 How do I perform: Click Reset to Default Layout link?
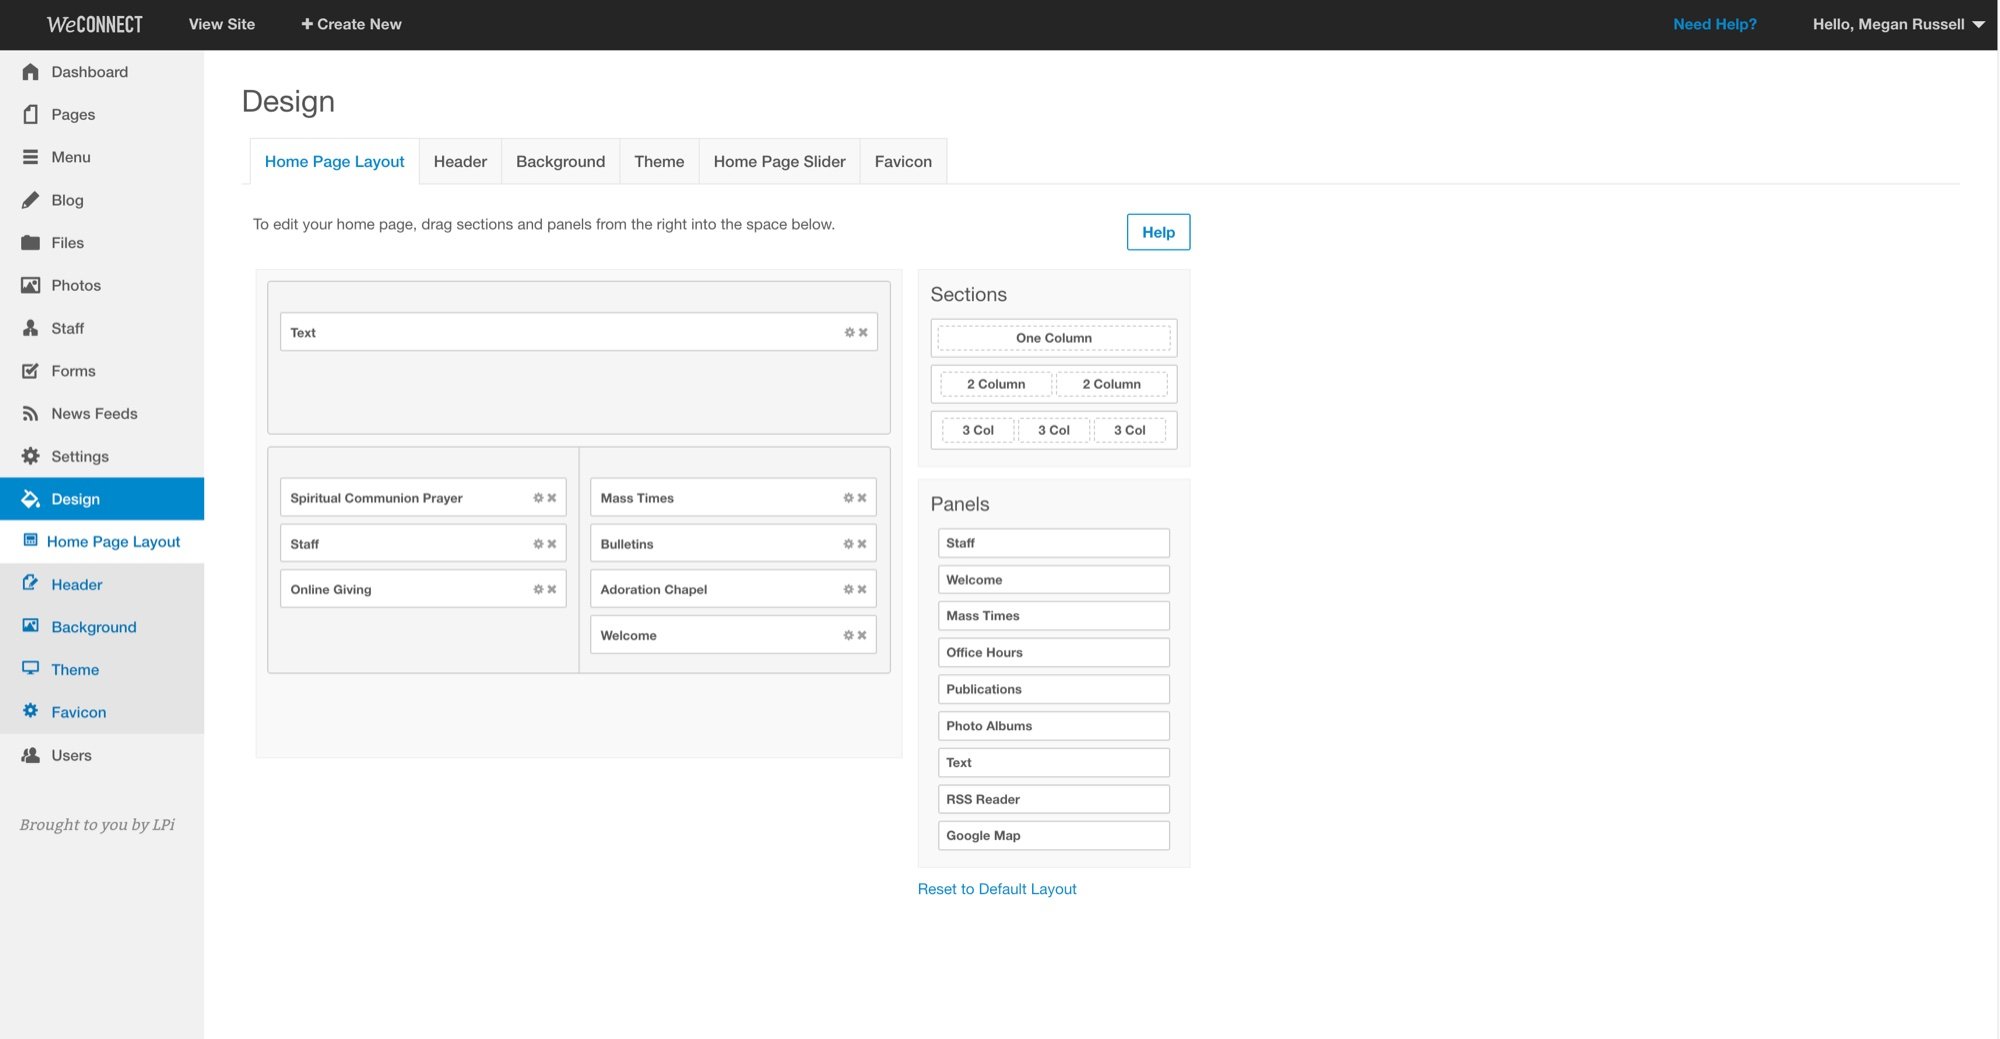[997, 889]
